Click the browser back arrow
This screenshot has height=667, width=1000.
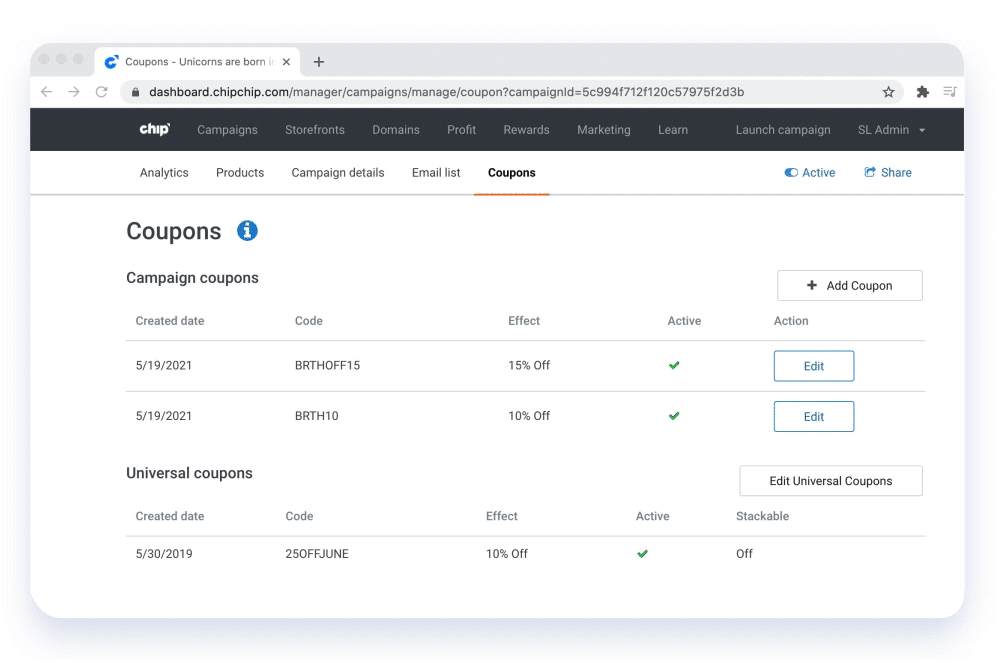[47, 92]
